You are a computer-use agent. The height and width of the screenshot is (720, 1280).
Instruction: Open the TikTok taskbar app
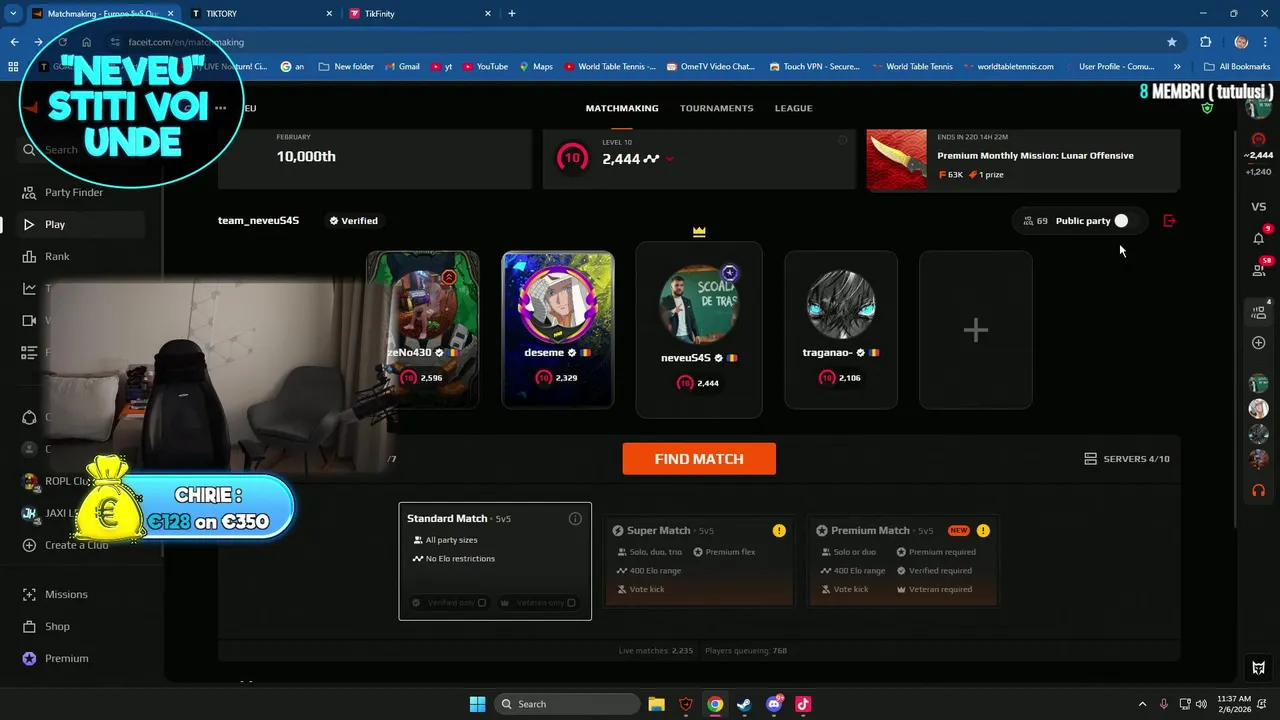803,704
